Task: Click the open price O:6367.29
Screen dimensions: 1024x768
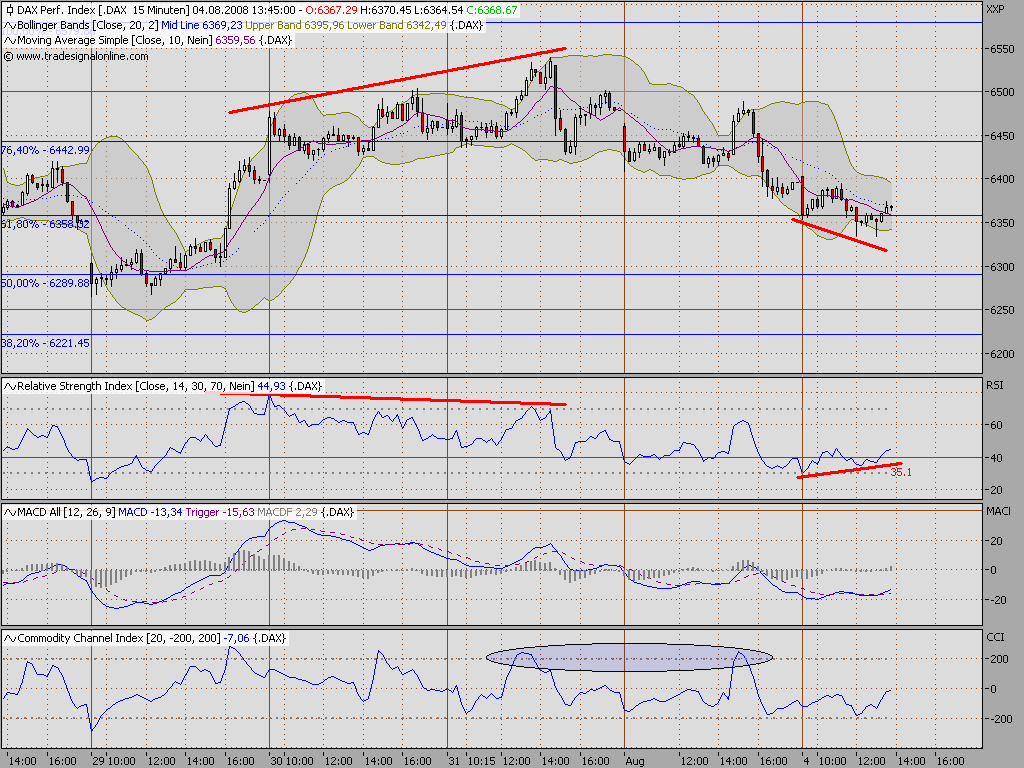Action: [x=331, y=10]
